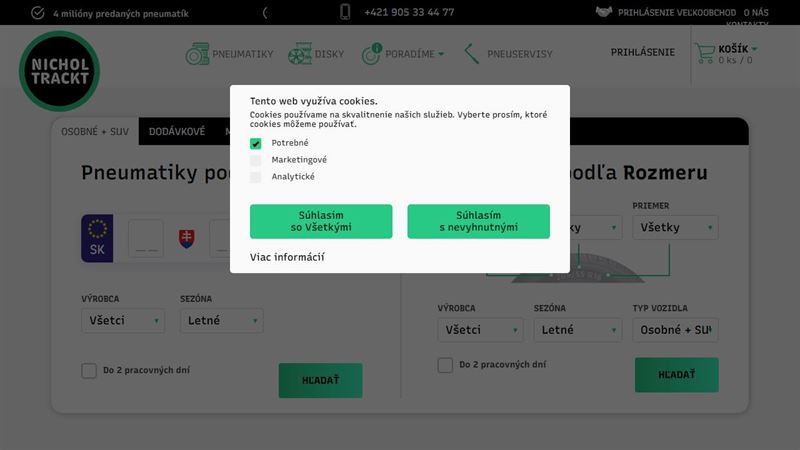Open the Viac informácií link
Image resolution: width=800 pixels, height=450 pixels.
(x=287, y=257)
